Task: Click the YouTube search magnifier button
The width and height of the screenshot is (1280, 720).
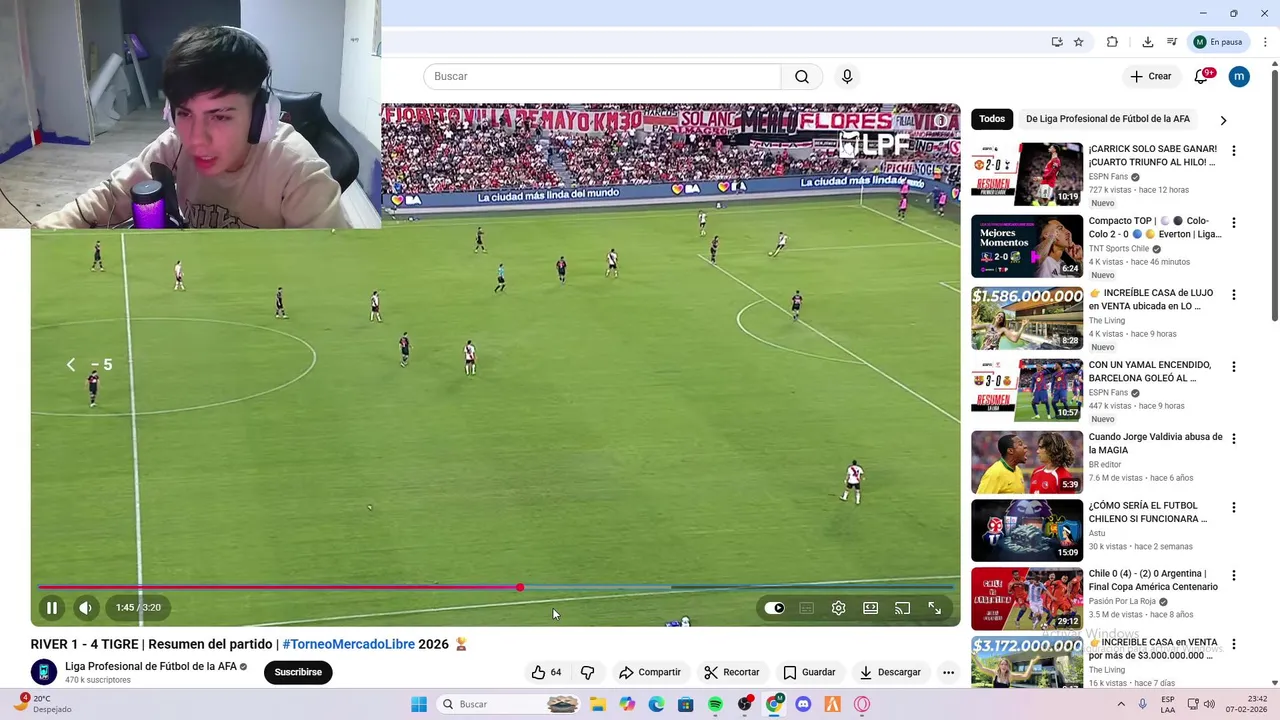Action: point(802,76)
